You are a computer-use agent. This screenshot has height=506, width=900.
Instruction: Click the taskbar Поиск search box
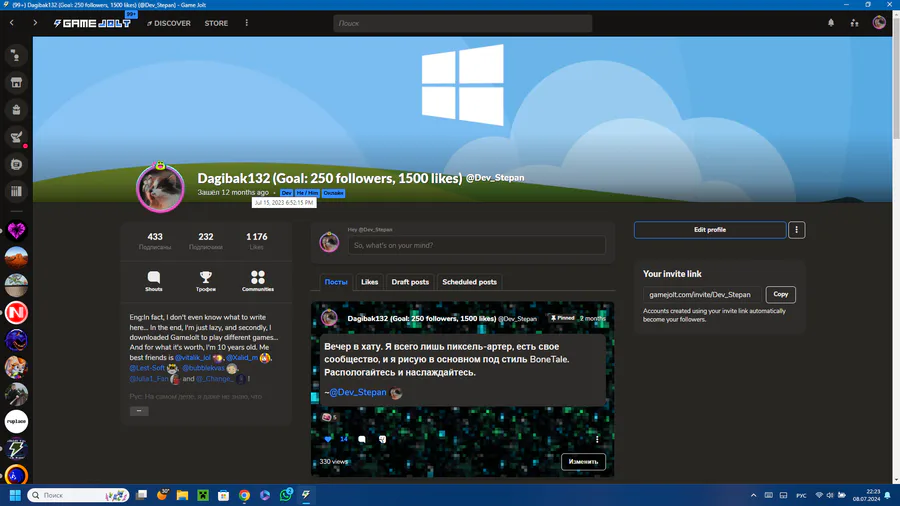click(x=79, y=495)
